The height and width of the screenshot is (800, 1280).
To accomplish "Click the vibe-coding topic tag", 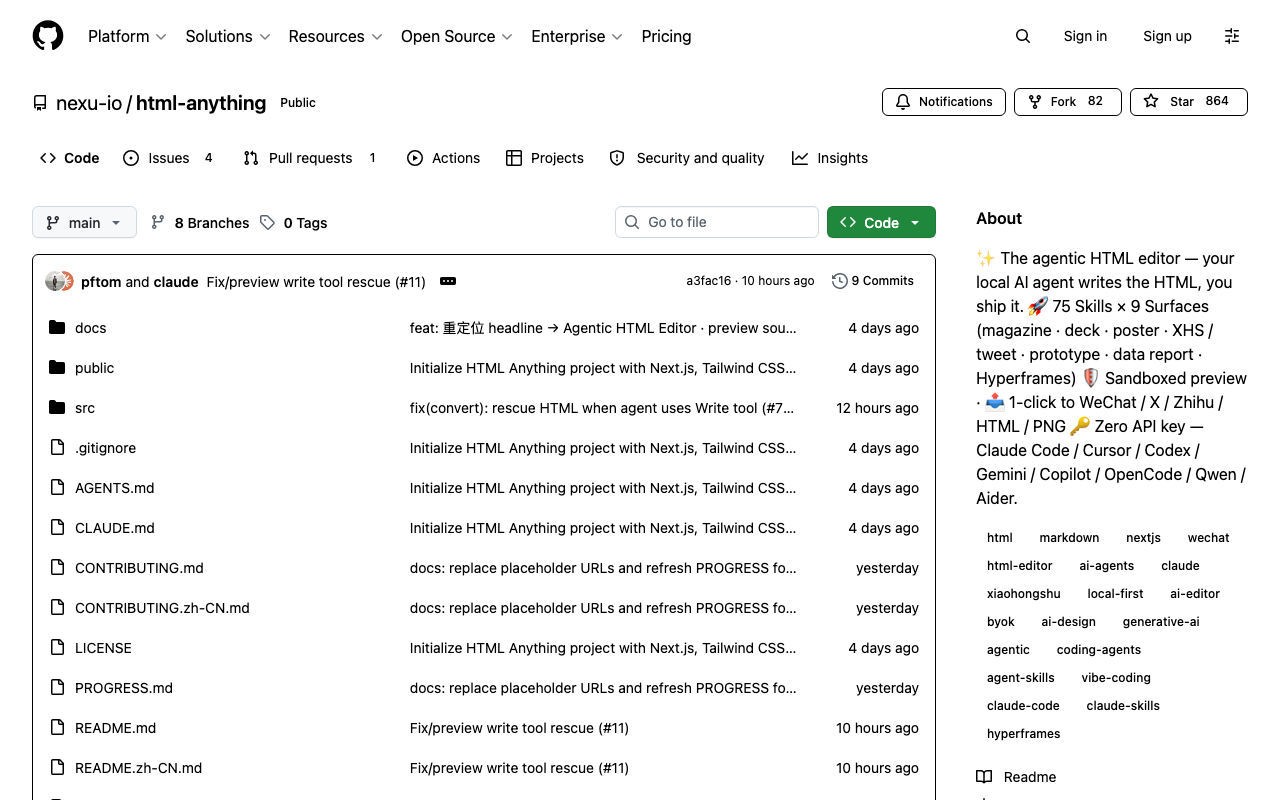I will pos(1116,678).
